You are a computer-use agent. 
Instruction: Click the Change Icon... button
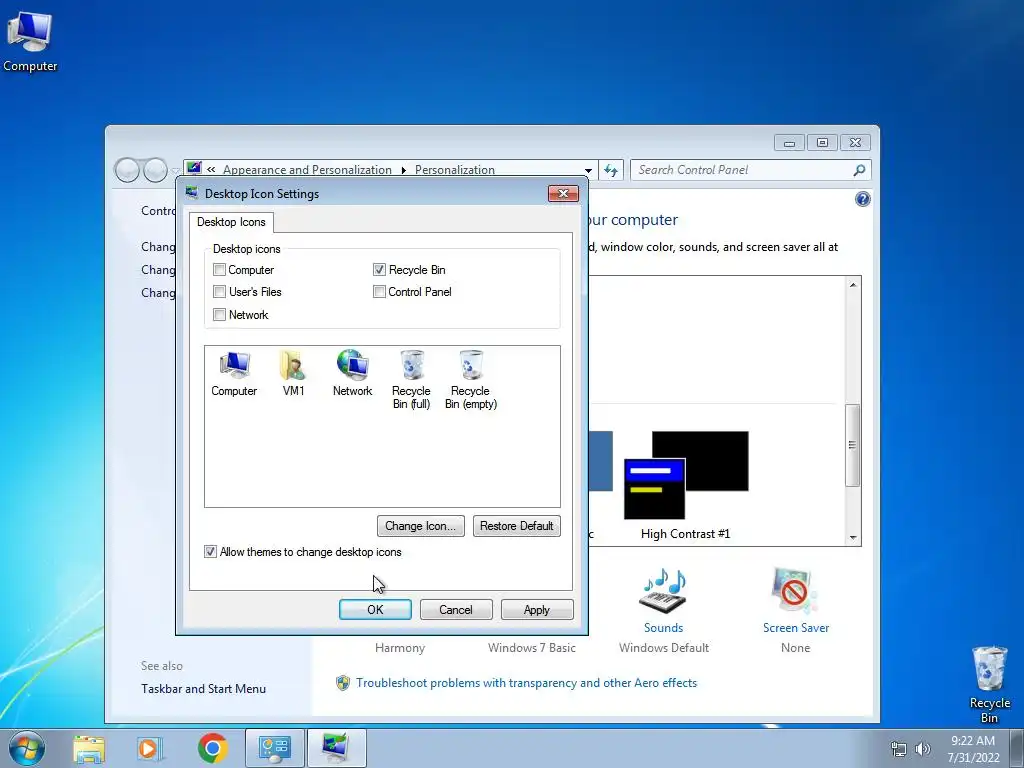click(421, 526)
